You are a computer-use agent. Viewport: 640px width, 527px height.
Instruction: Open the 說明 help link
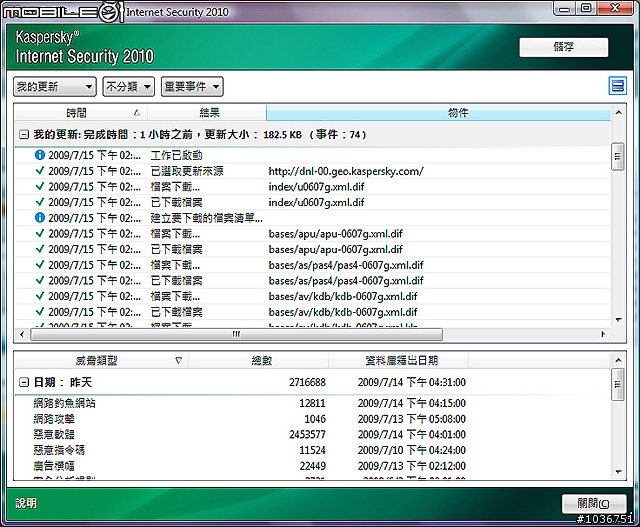26,503
